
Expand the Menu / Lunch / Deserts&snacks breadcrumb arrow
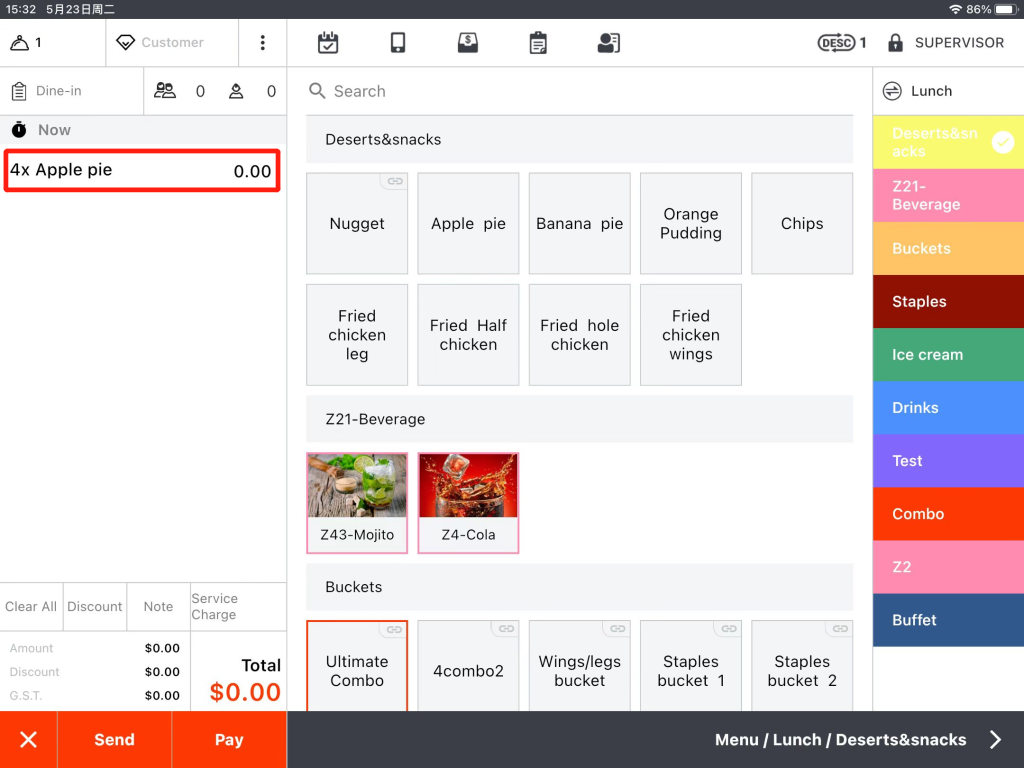point(995,740)
